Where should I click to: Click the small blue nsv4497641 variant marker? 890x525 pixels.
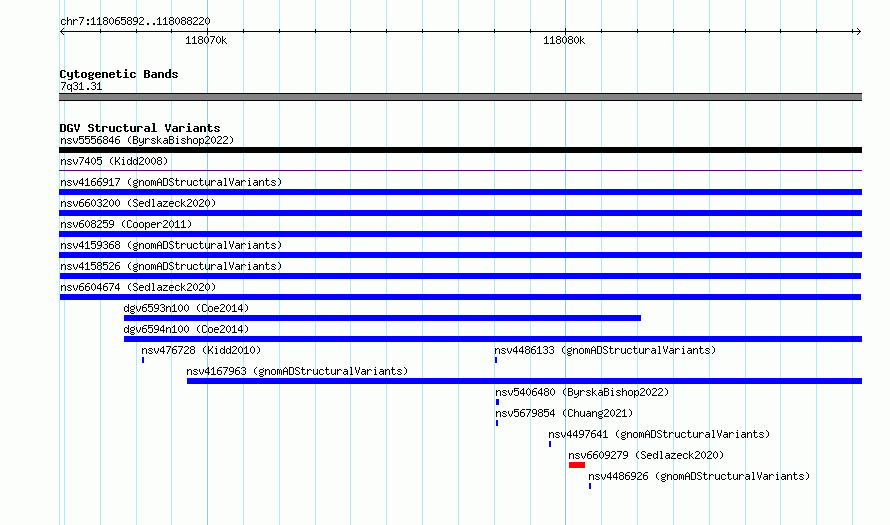tap(550, 444)
